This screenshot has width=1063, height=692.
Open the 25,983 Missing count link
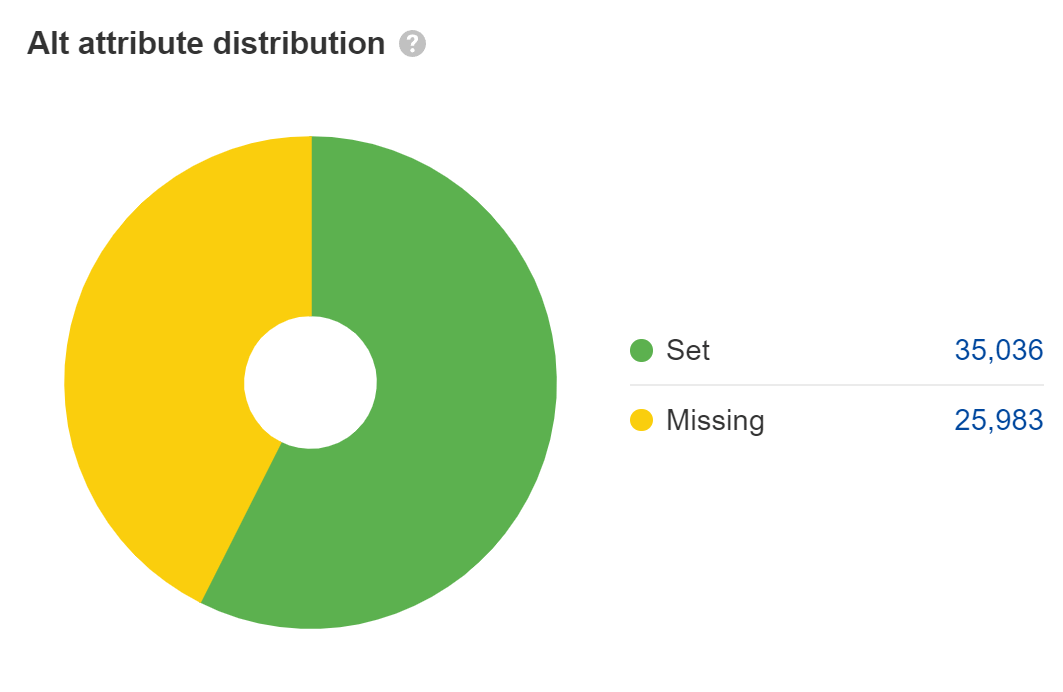point(998,420)
